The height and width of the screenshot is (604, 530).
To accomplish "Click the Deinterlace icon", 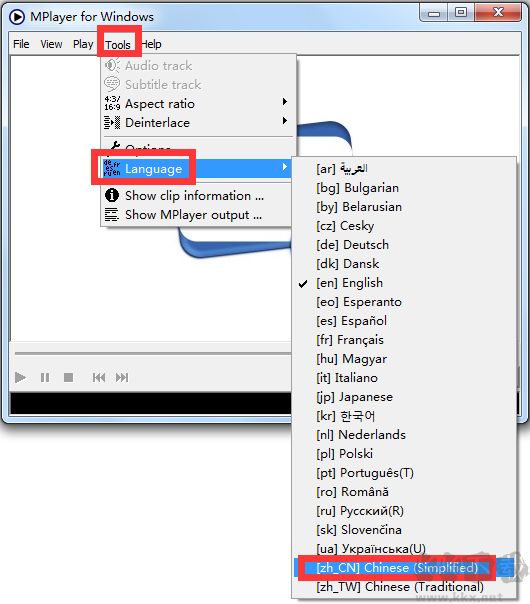I will [112, 122].
